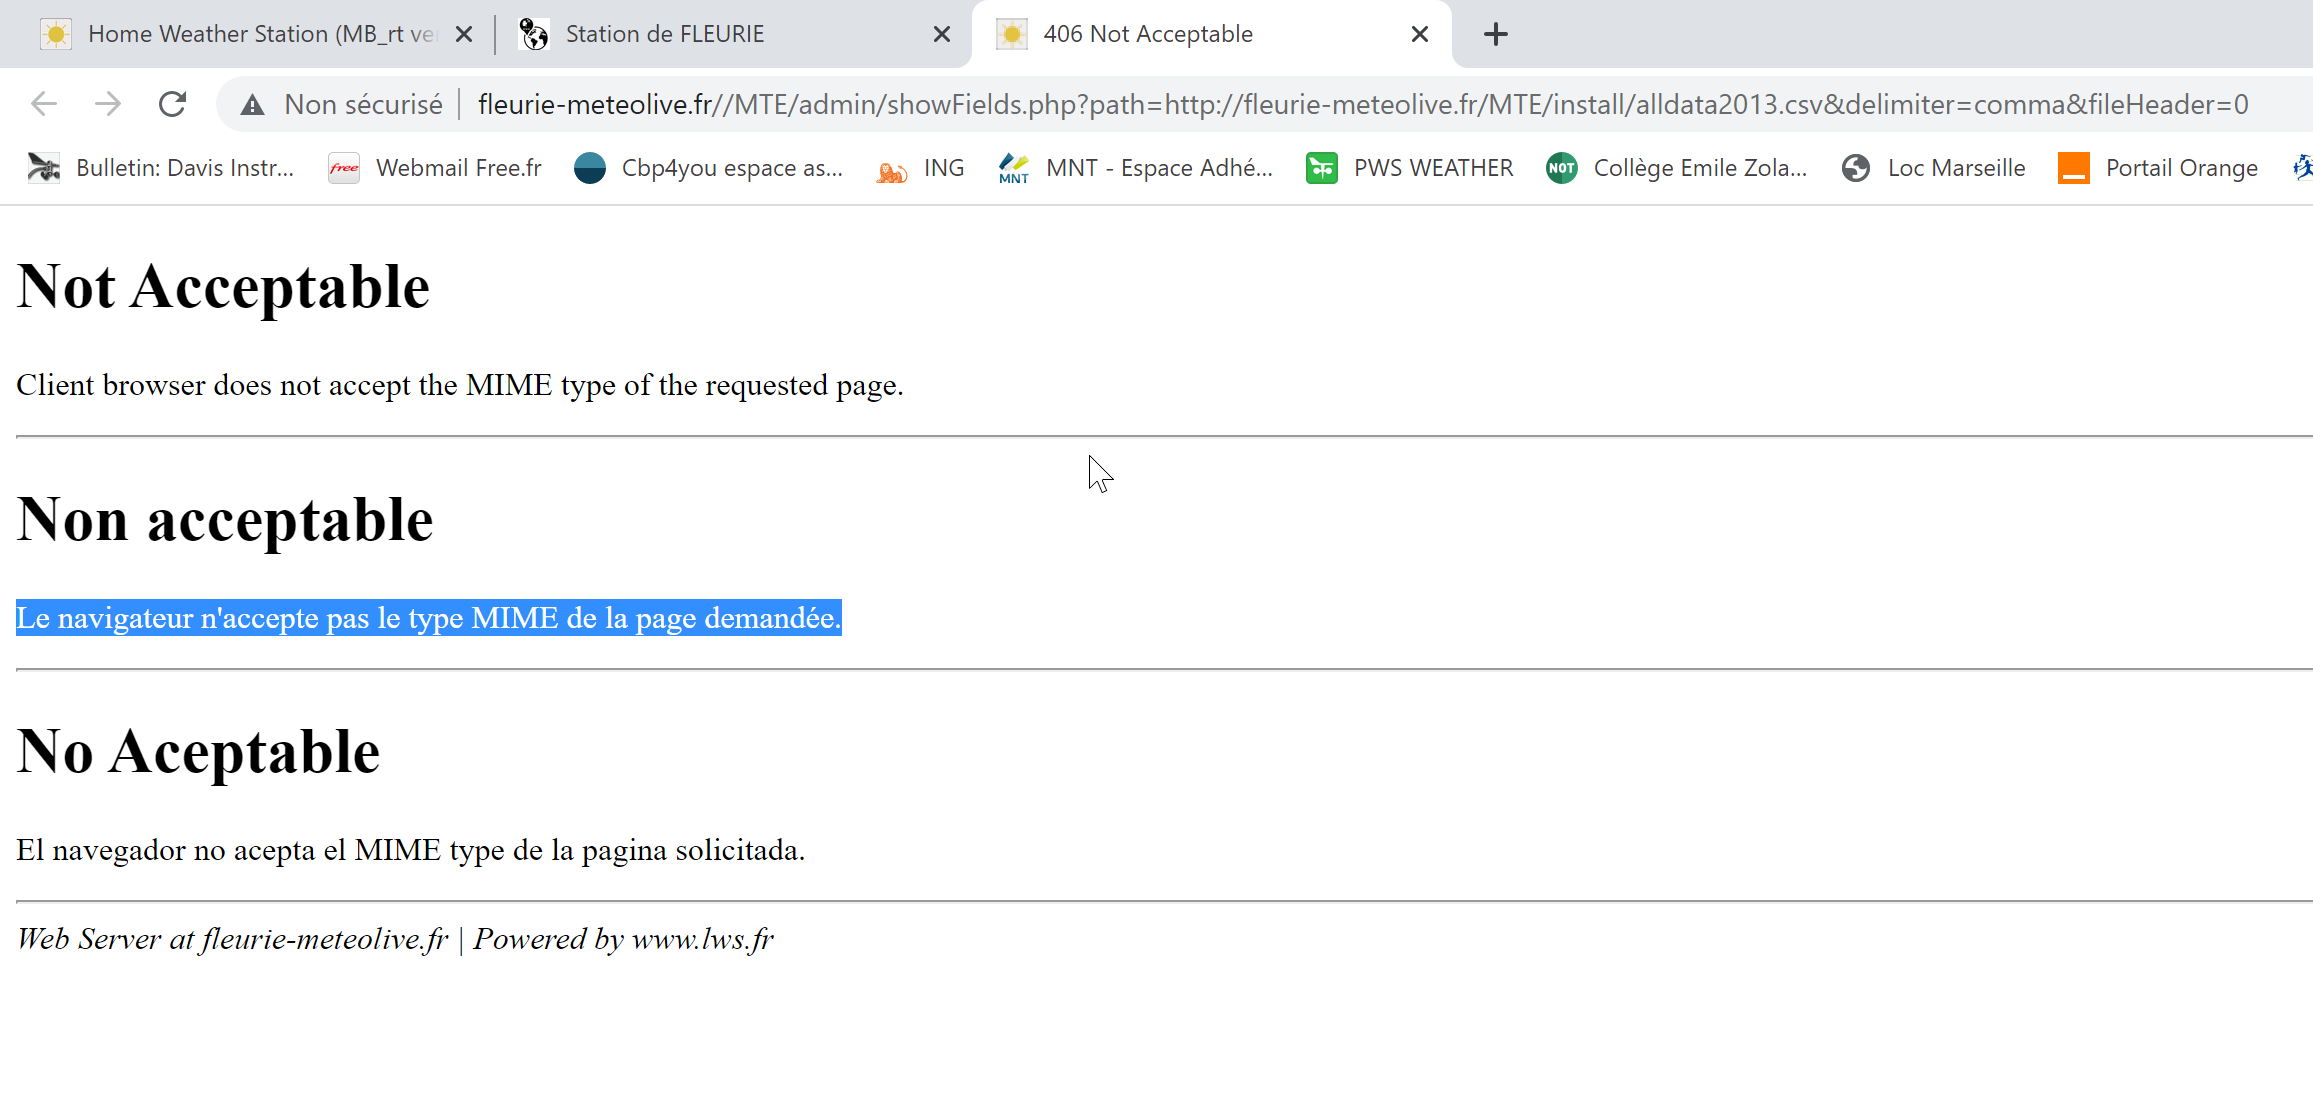The image size is (2313, 1119).
Task: Close the 406 Not Acceptable tab
Action: click(x=1419, y=34)
